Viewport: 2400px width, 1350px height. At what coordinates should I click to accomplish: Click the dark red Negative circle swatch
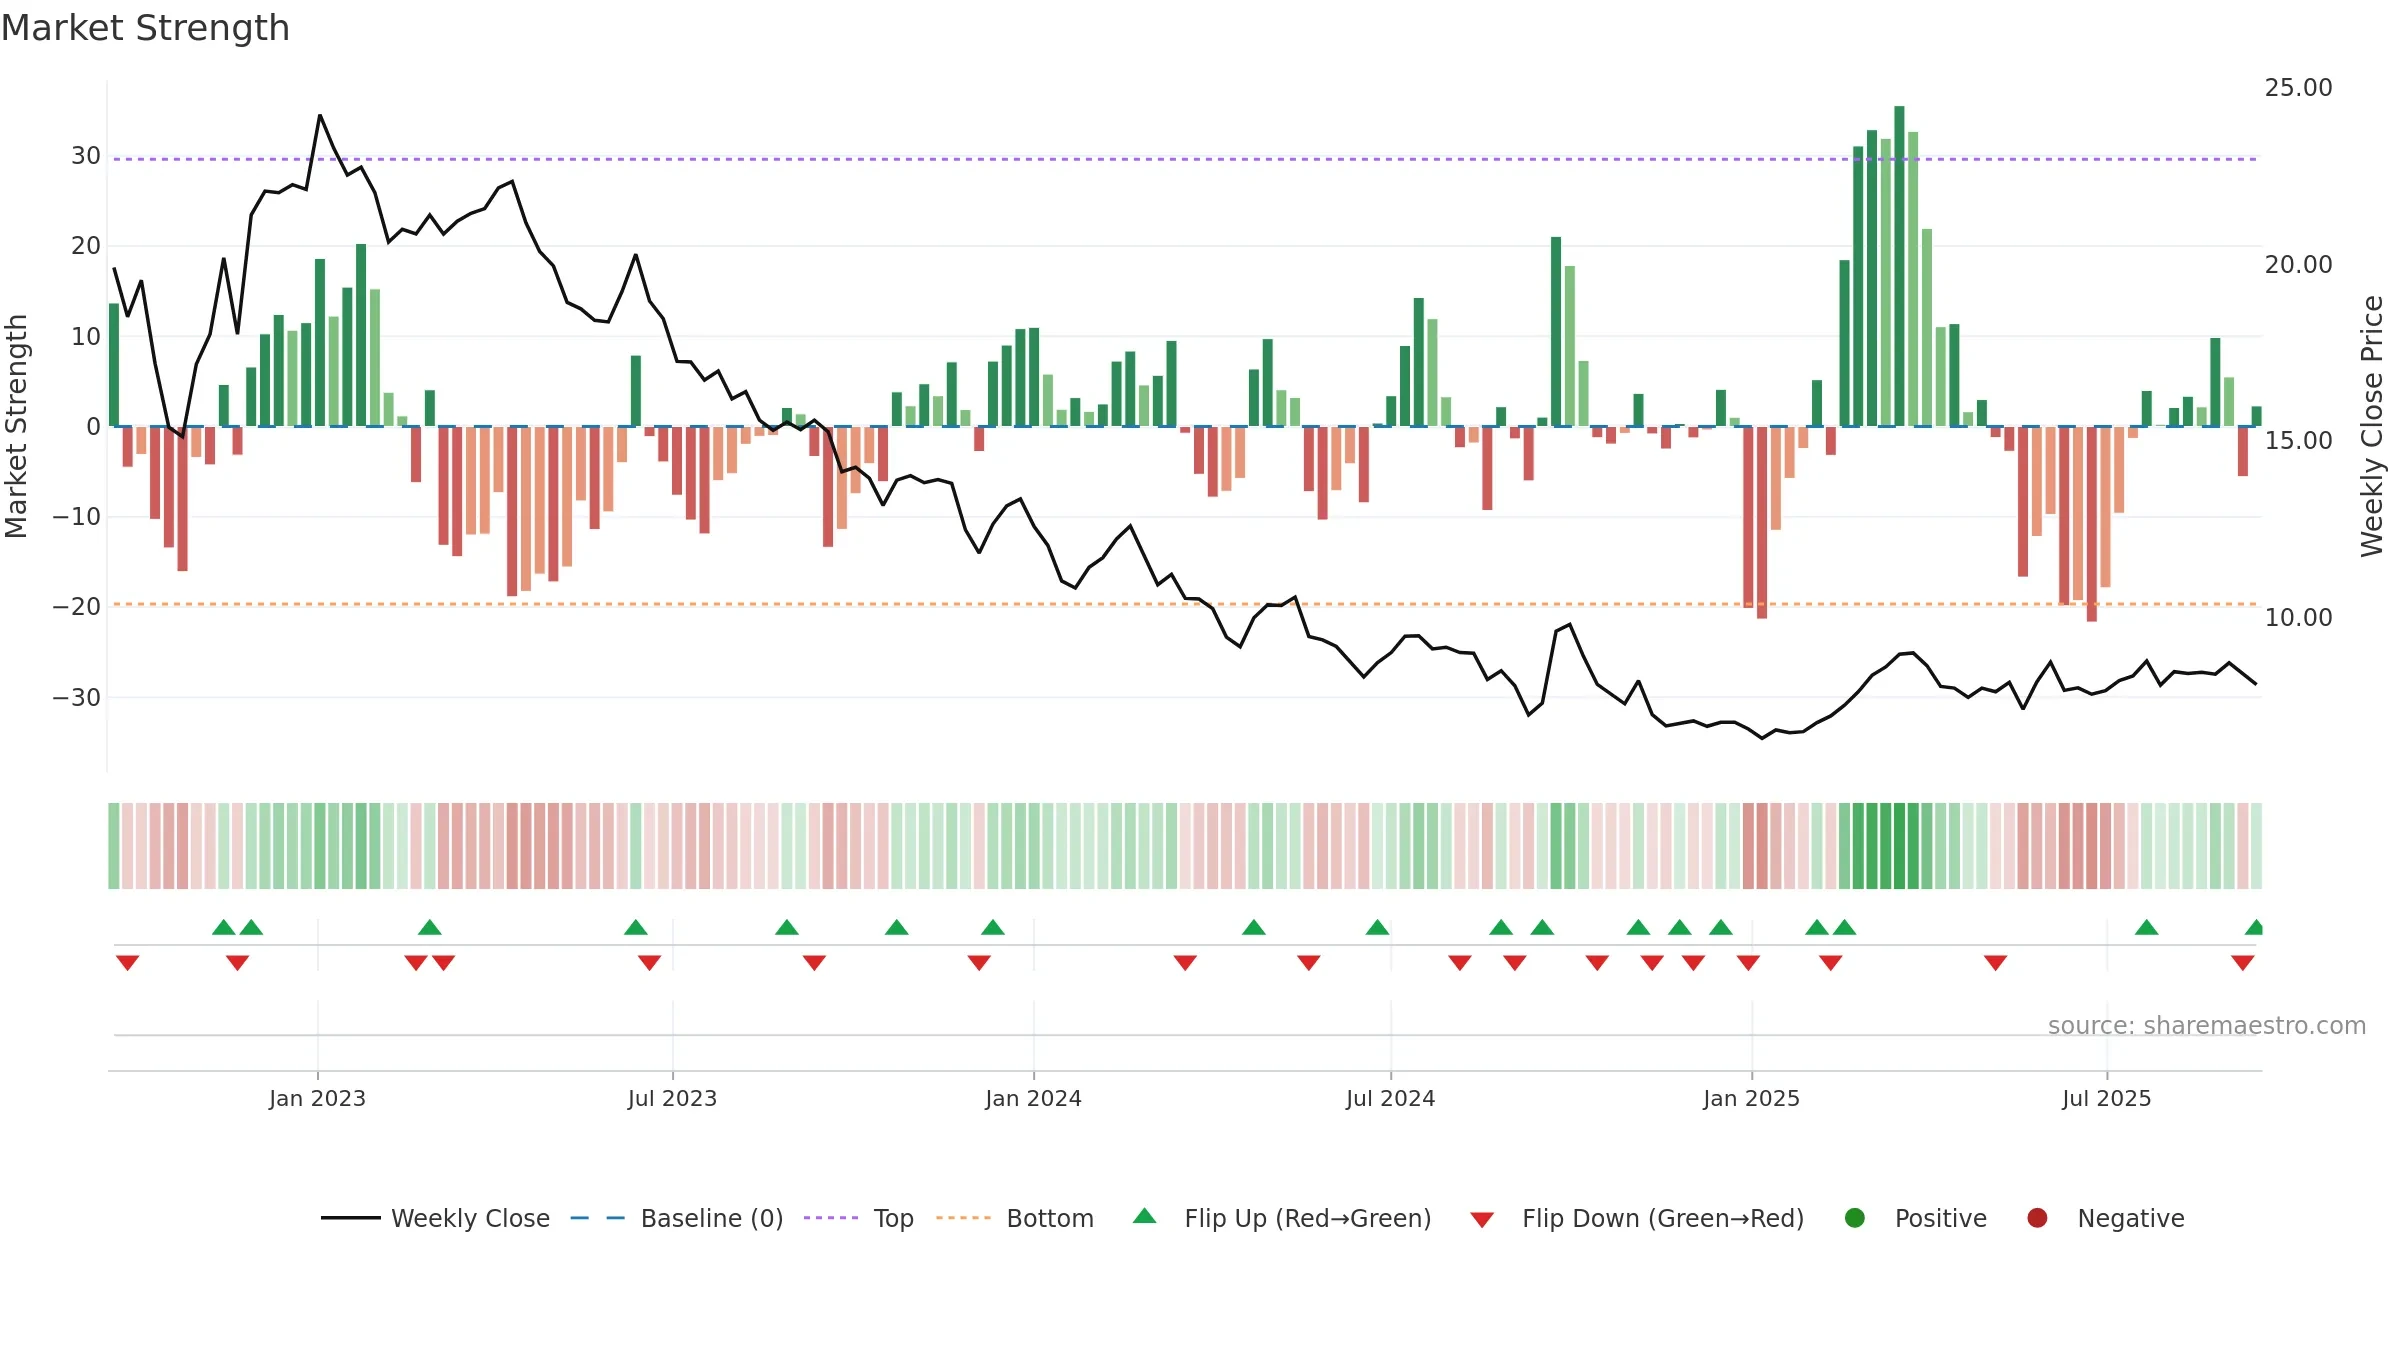(x=2037, y=1218)
